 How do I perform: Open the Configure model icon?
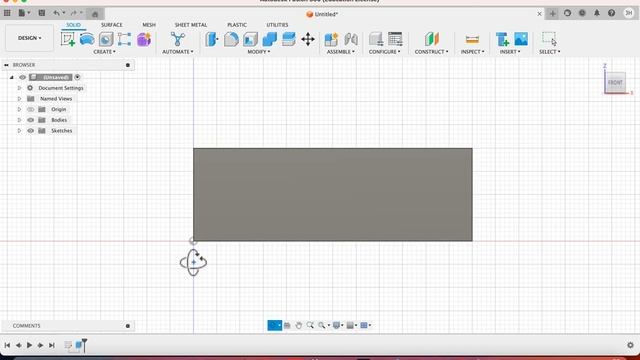pos(376,39)
